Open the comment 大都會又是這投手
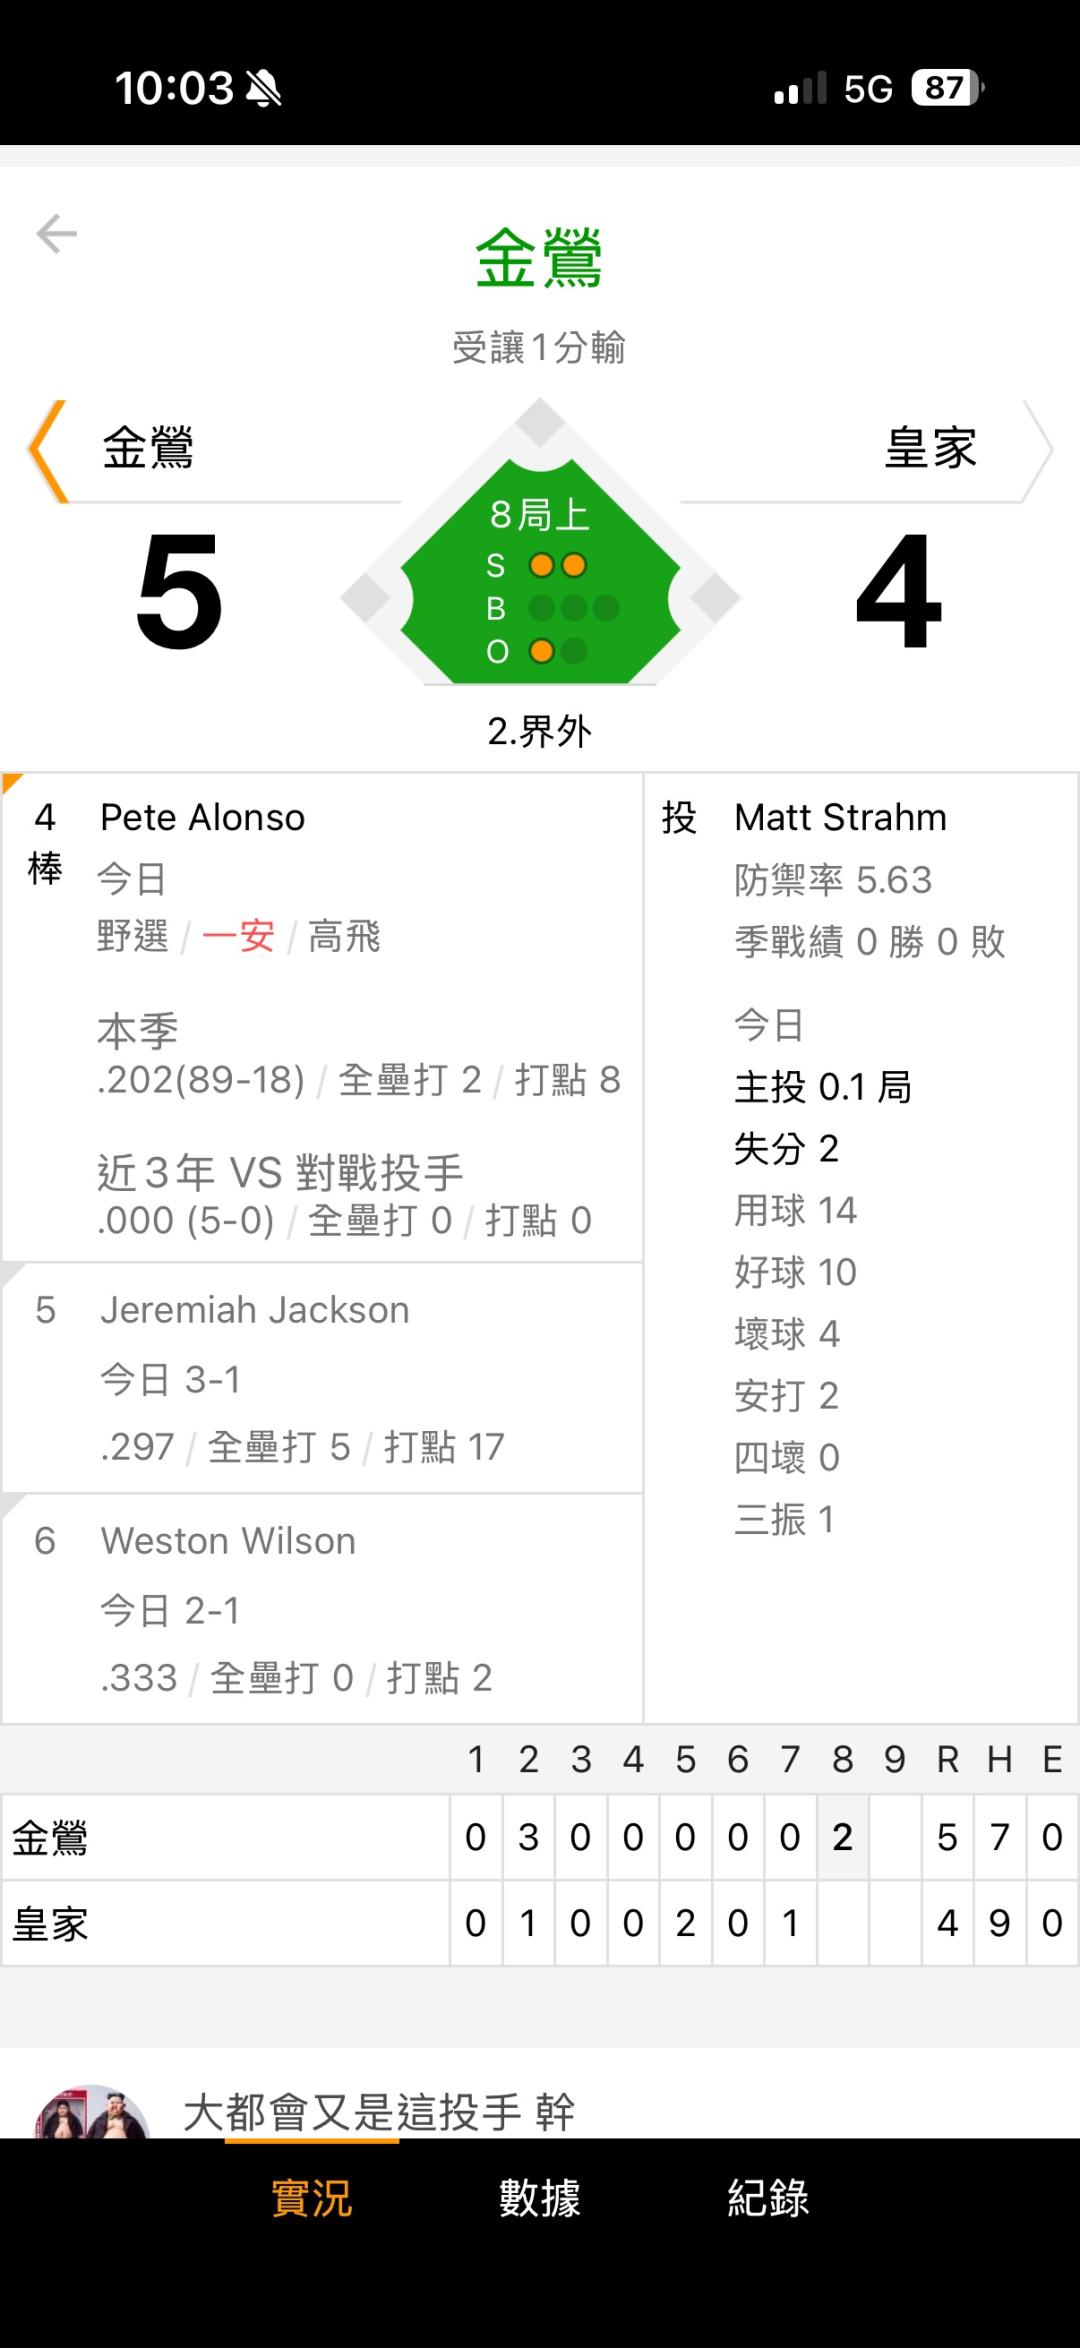 378,2112
